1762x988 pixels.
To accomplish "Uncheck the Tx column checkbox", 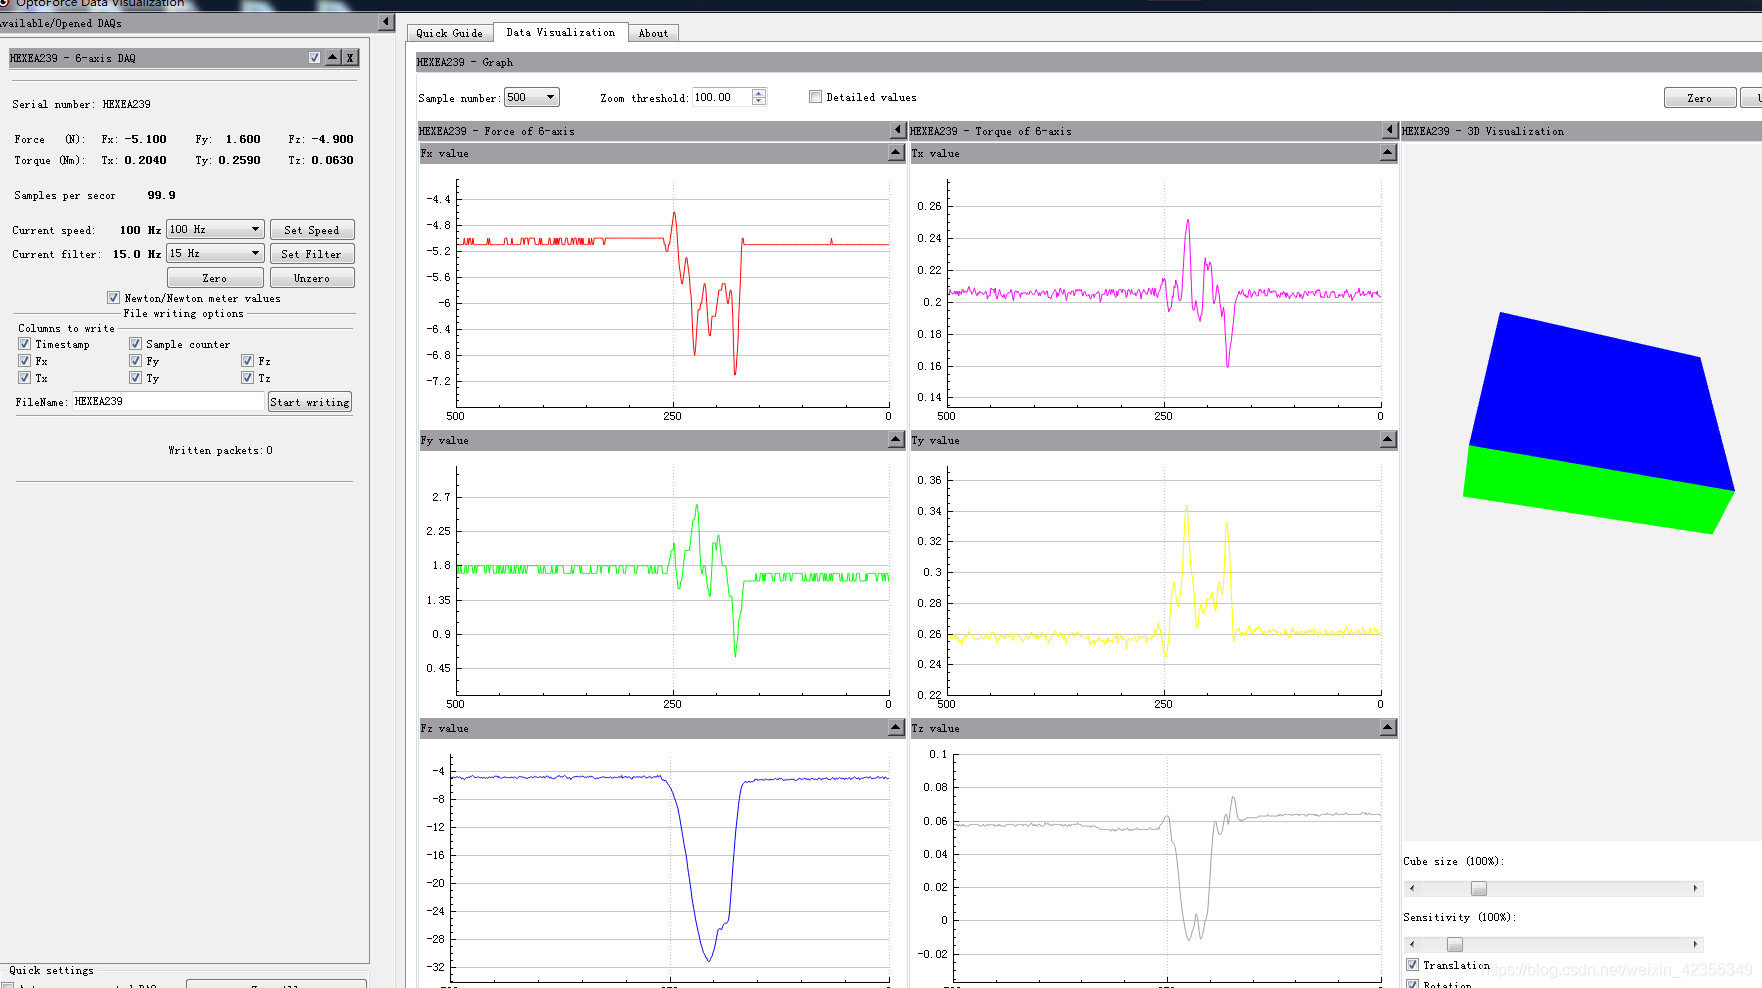I will pyautogui.click(x=25, y=378).
